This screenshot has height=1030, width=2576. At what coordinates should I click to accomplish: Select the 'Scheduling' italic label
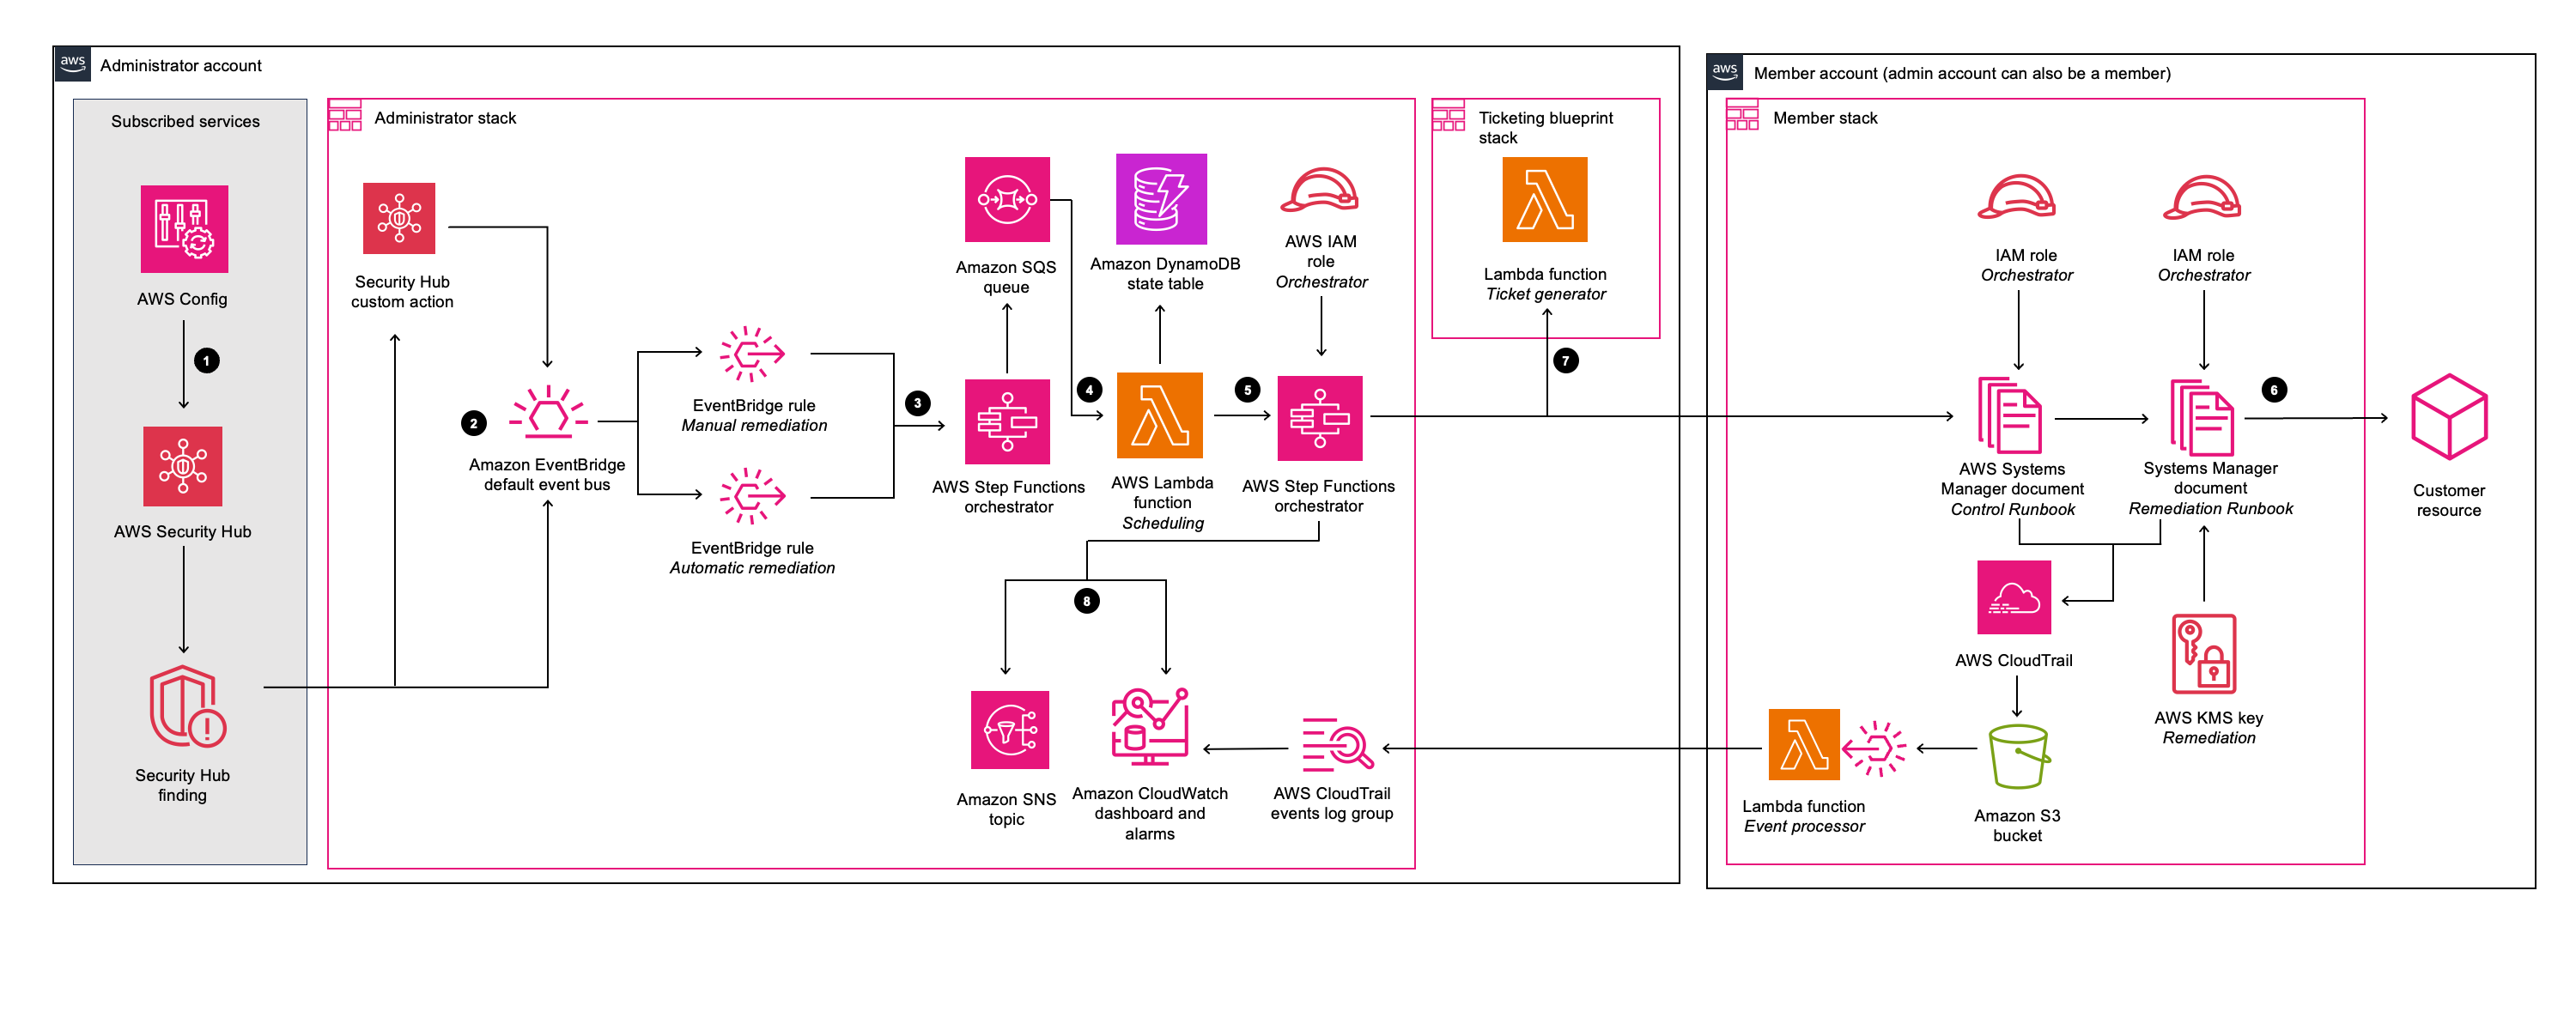tap(1163, 524)
